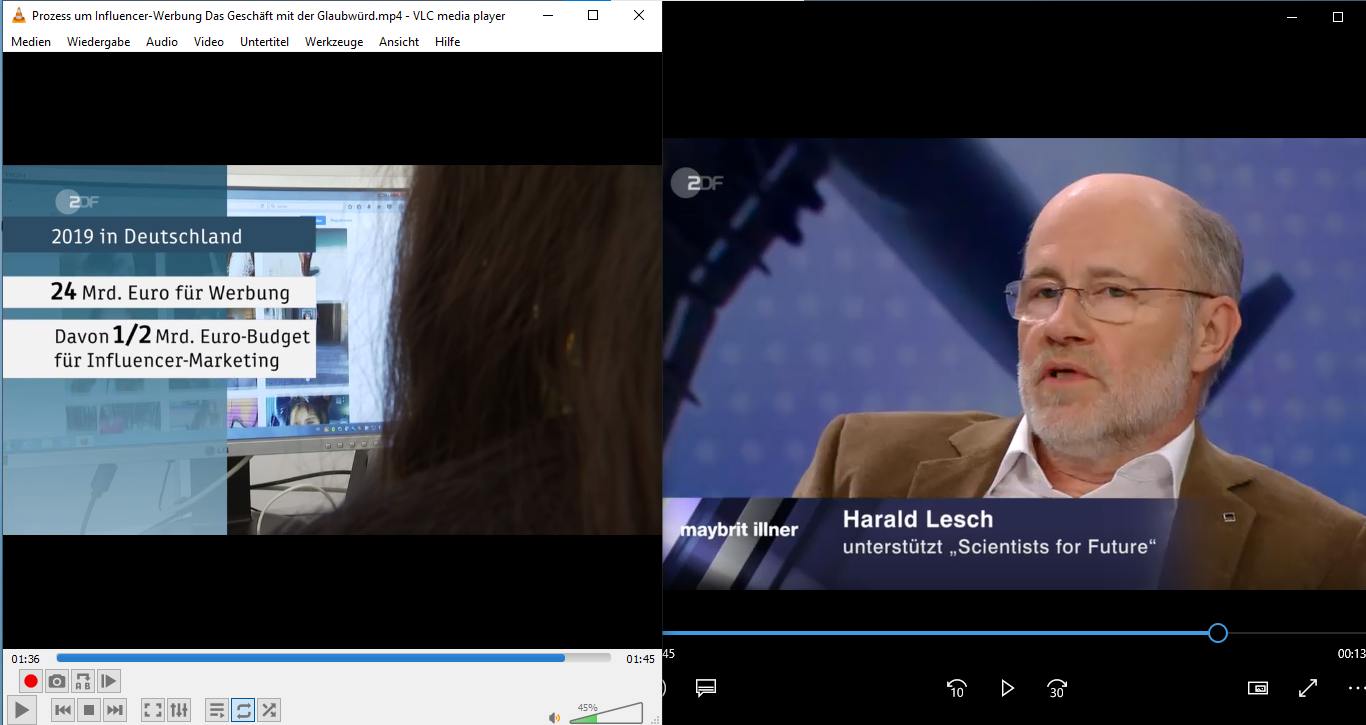Open the more options ellipsis menu
Screen dimensions: 1366x725
click(x=1355, y=688)
